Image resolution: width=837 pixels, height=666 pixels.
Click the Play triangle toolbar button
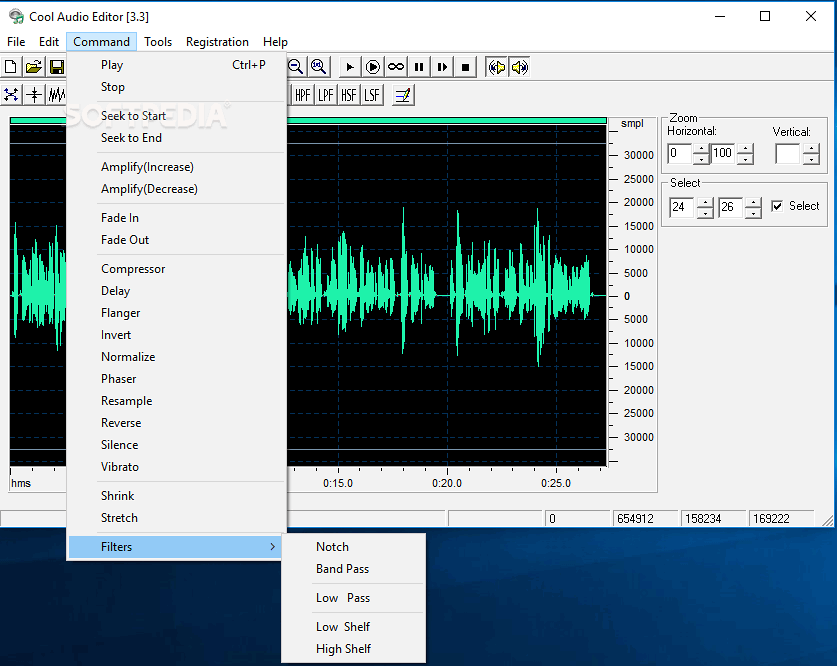click(x=350, y=67)
